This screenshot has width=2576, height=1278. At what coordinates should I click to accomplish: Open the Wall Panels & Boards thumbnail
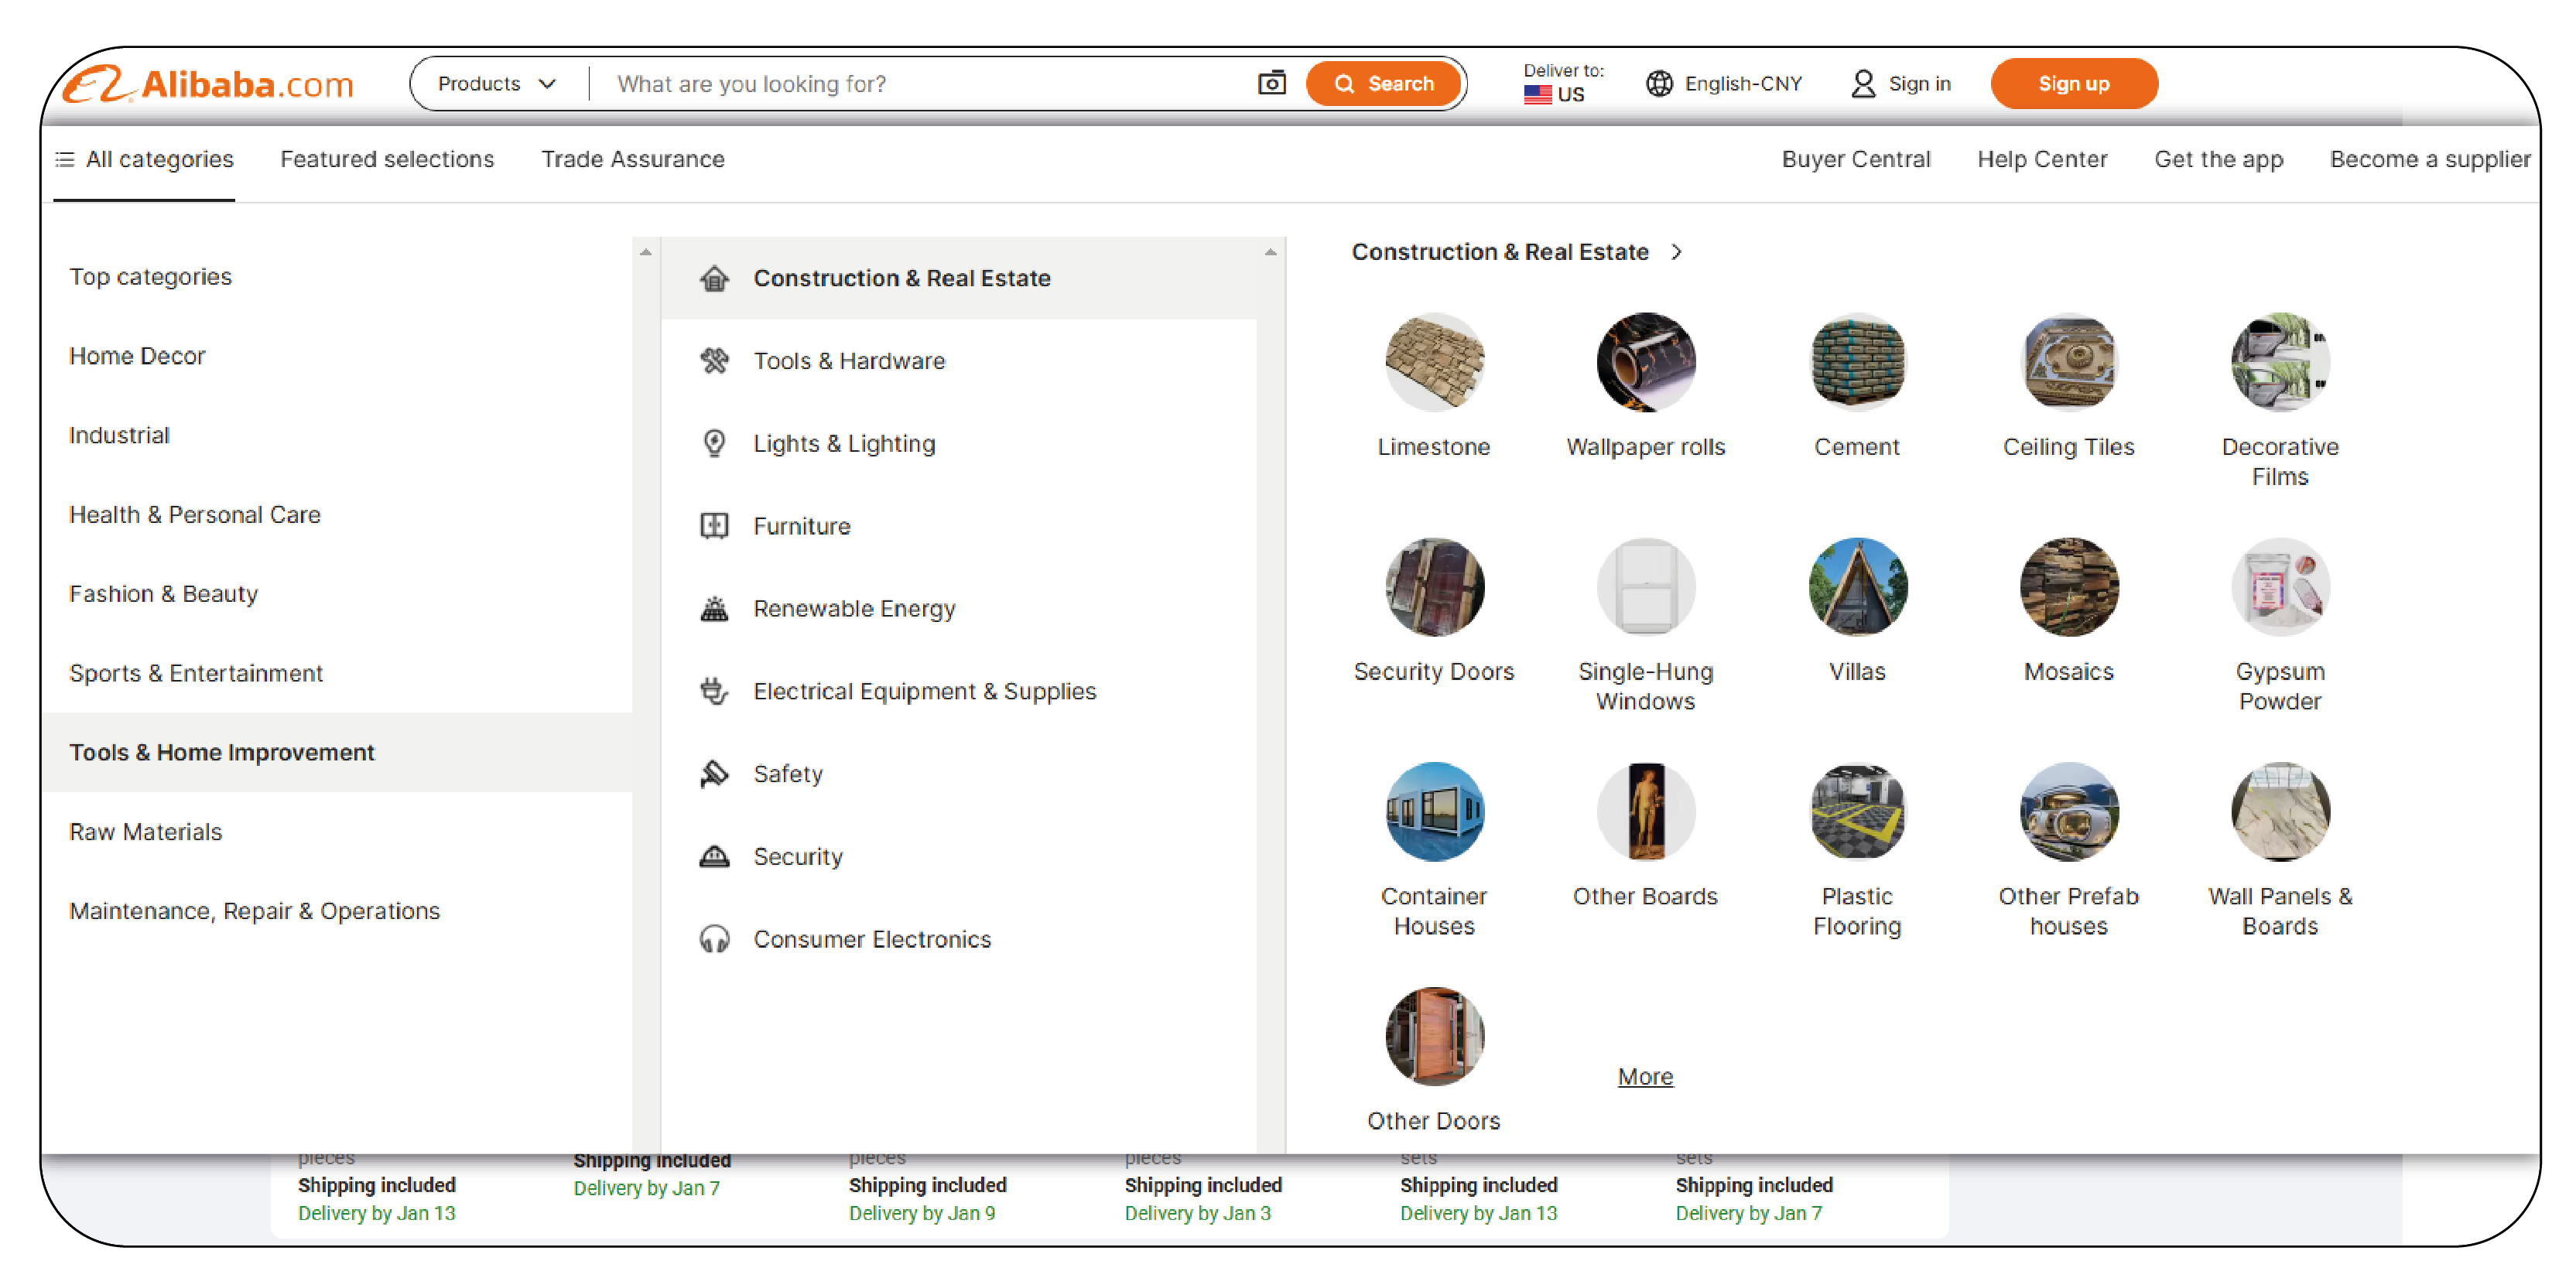pyautogui.click(x=2280, y=812)
